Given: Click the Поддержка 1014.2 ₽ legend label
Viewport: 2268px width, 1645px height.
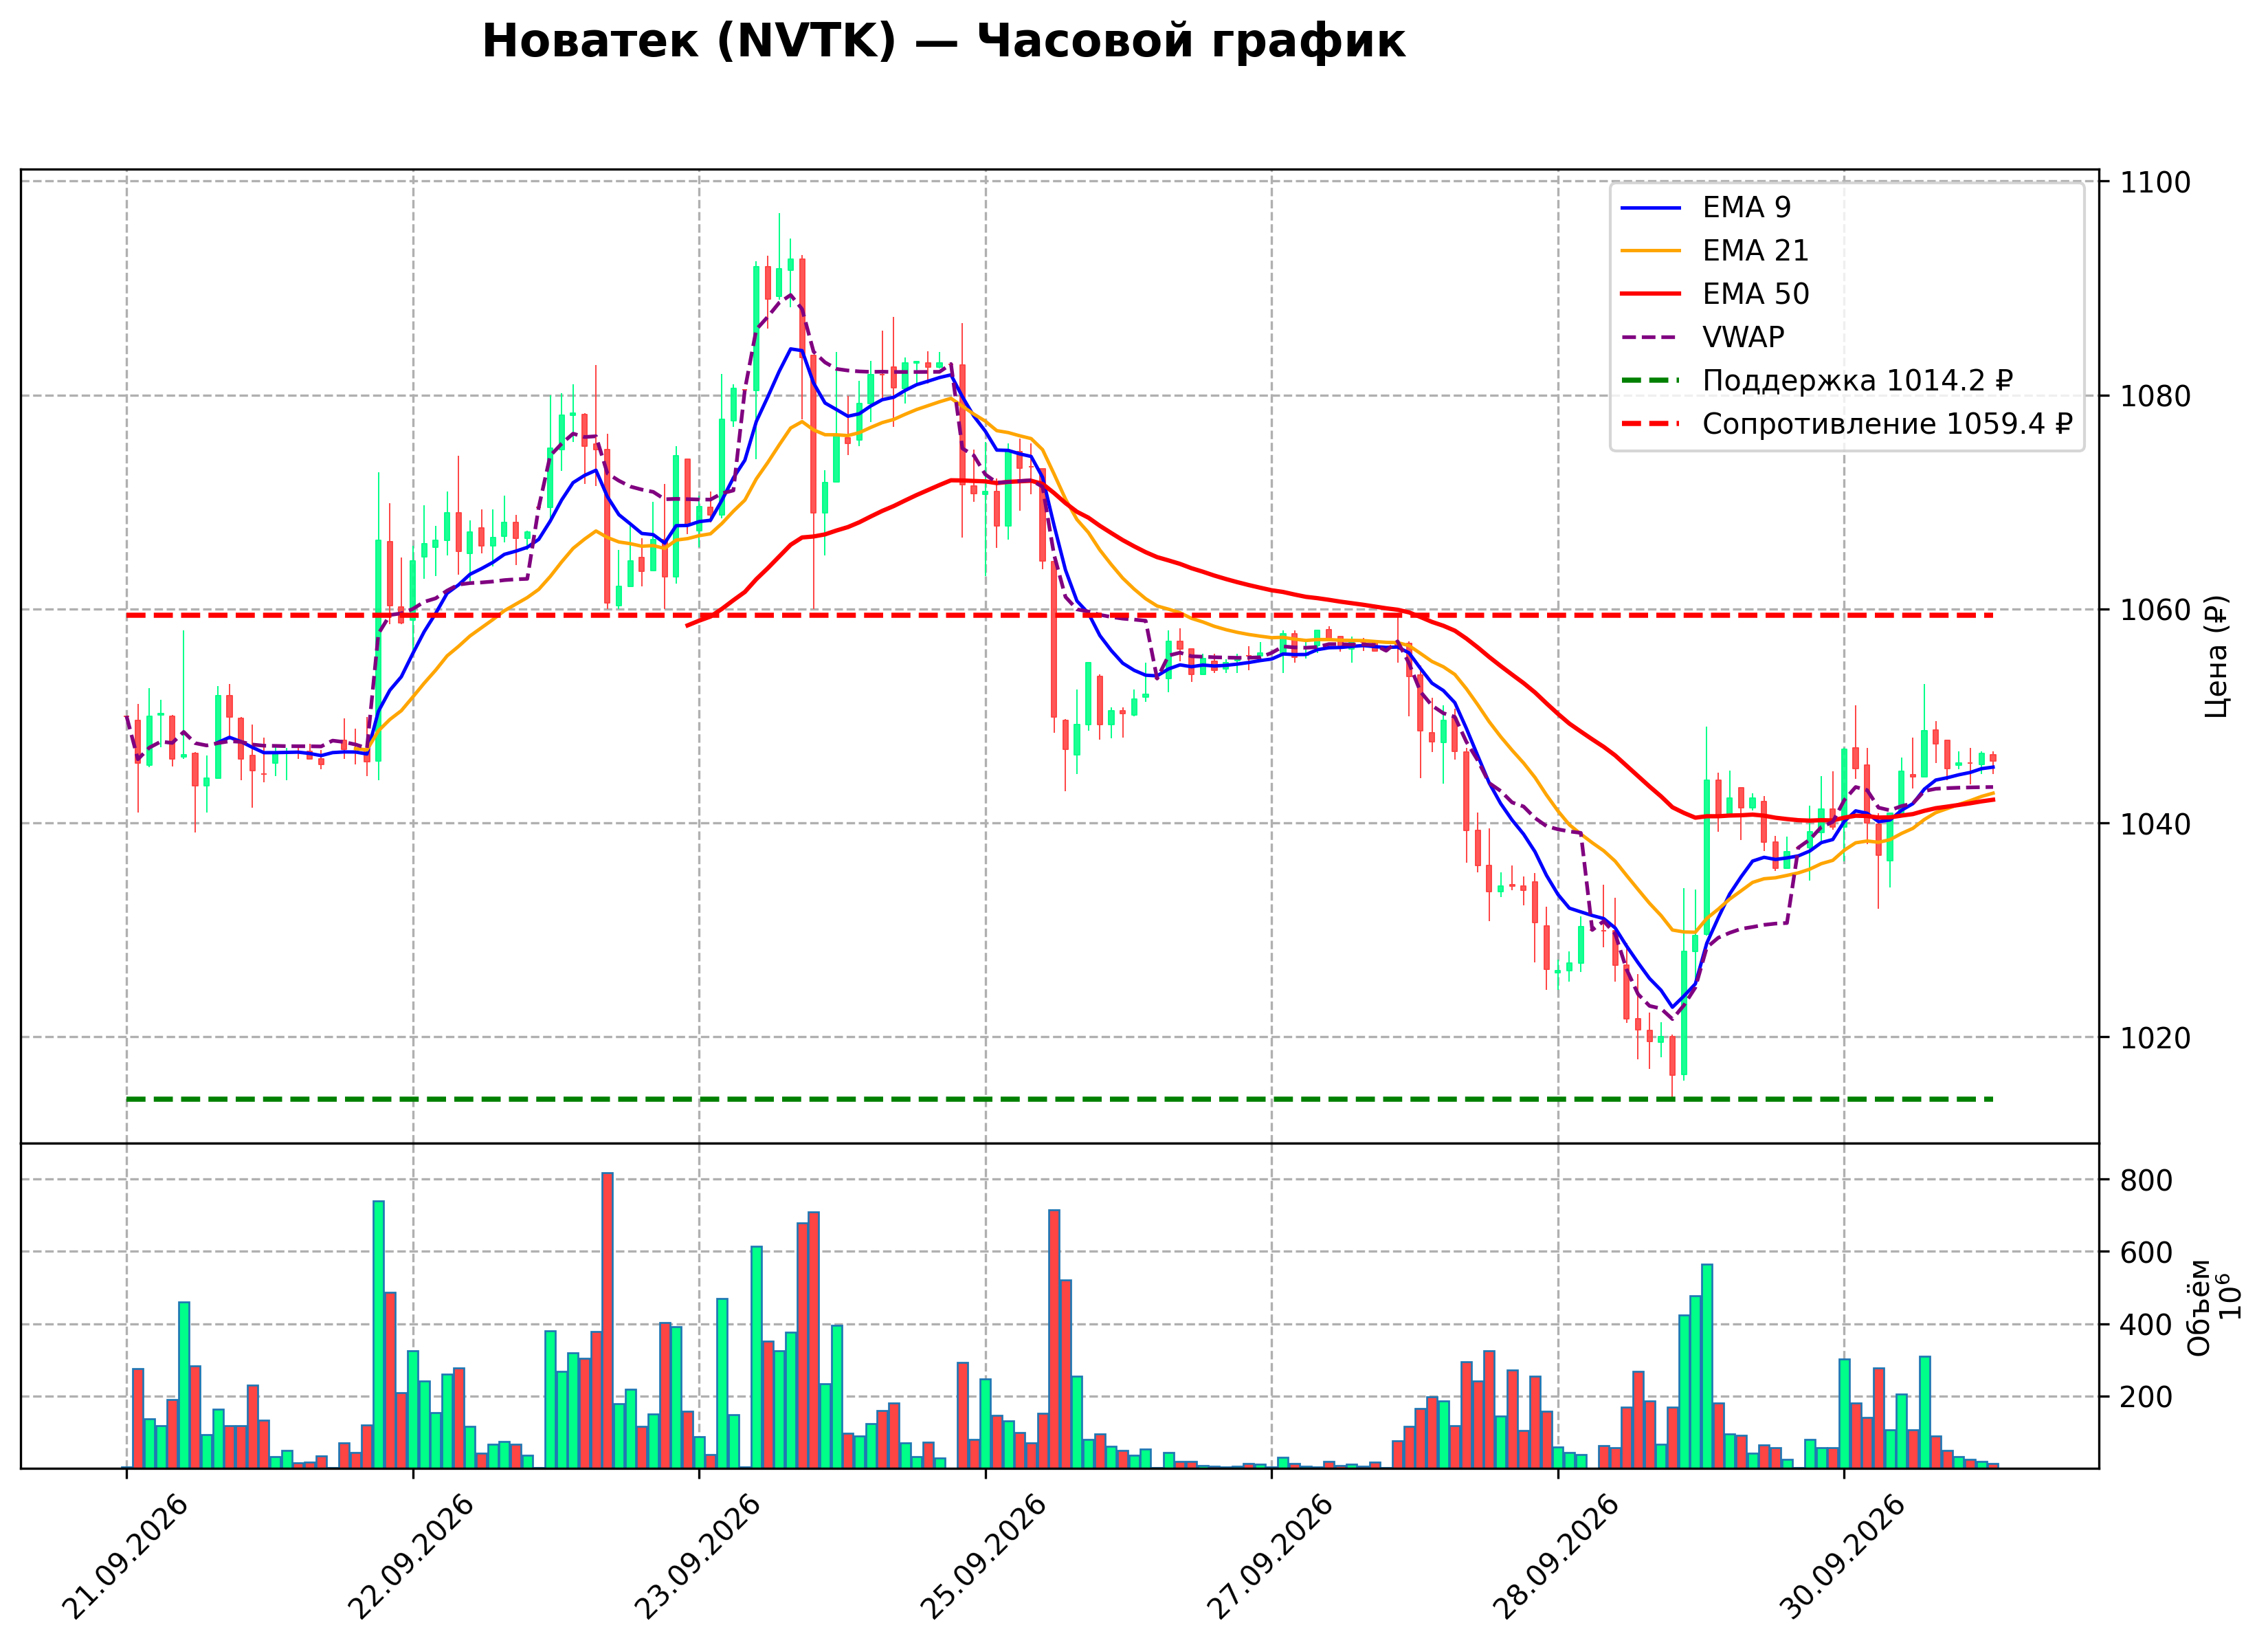Looking at the screenshot, I should tap(1858, 381).
